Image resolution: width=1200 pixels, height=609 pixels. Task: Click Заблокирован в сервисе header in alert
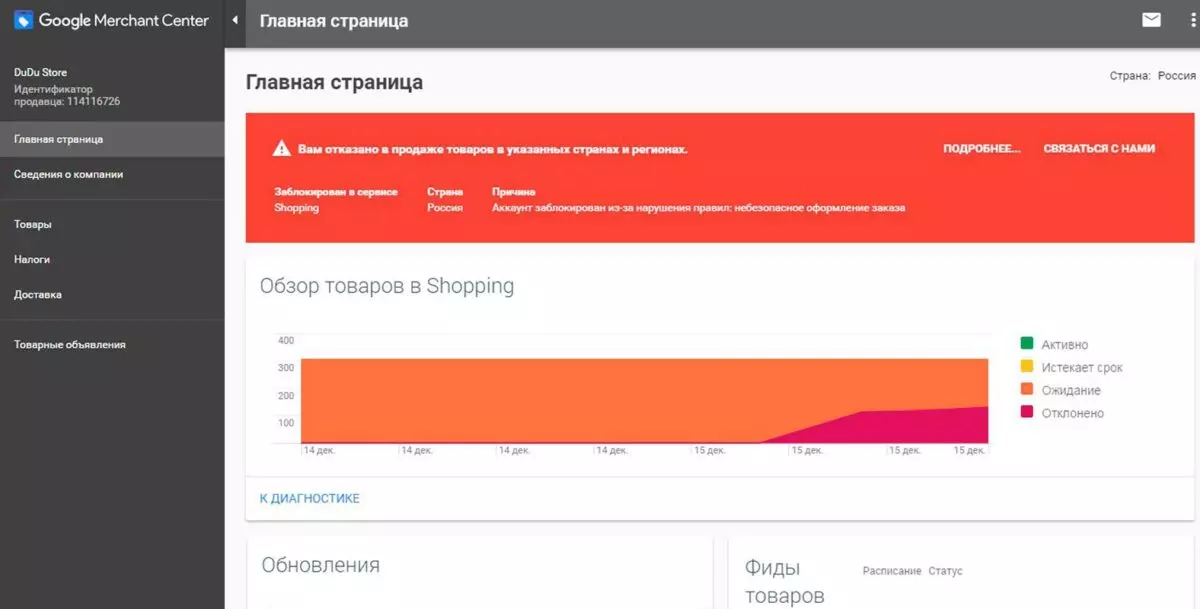(x=336, y=192)
